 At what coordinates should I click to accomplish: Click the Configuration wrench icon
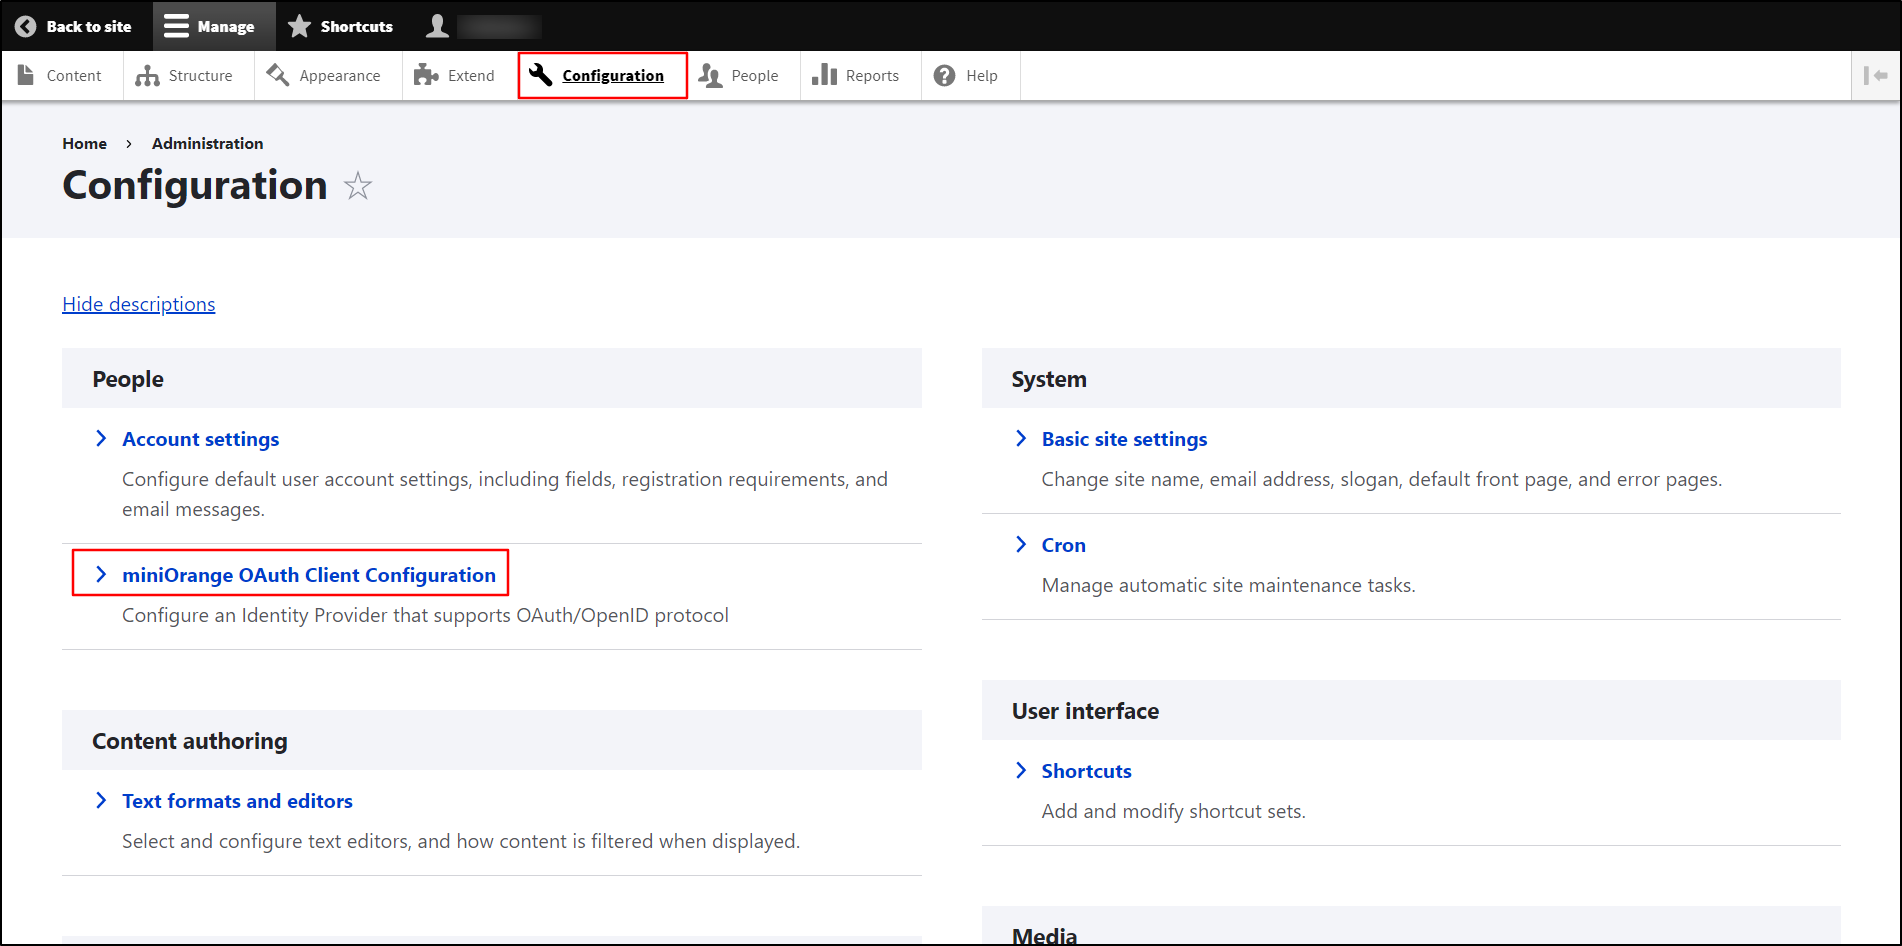(x=541, y=75)
